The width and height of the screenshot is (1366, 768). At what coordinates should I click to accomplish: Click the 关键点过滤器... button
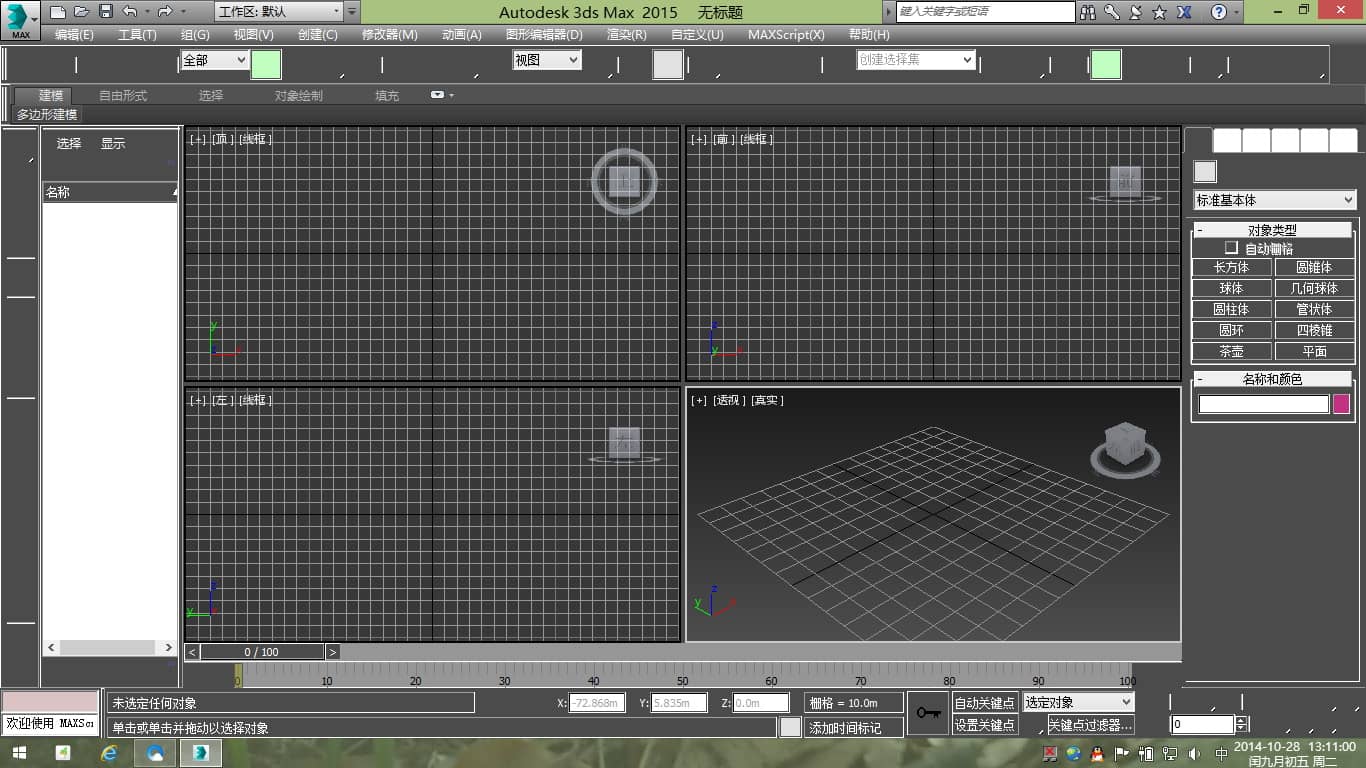pyautogui.click(x=1090, y=725)
